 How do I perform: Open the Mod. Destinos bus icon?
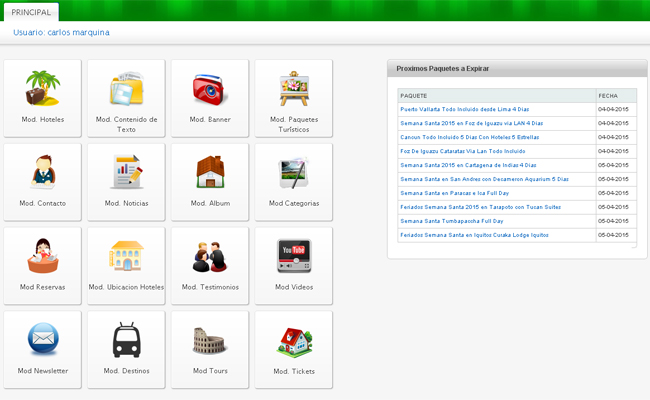(x=126, y=340)
